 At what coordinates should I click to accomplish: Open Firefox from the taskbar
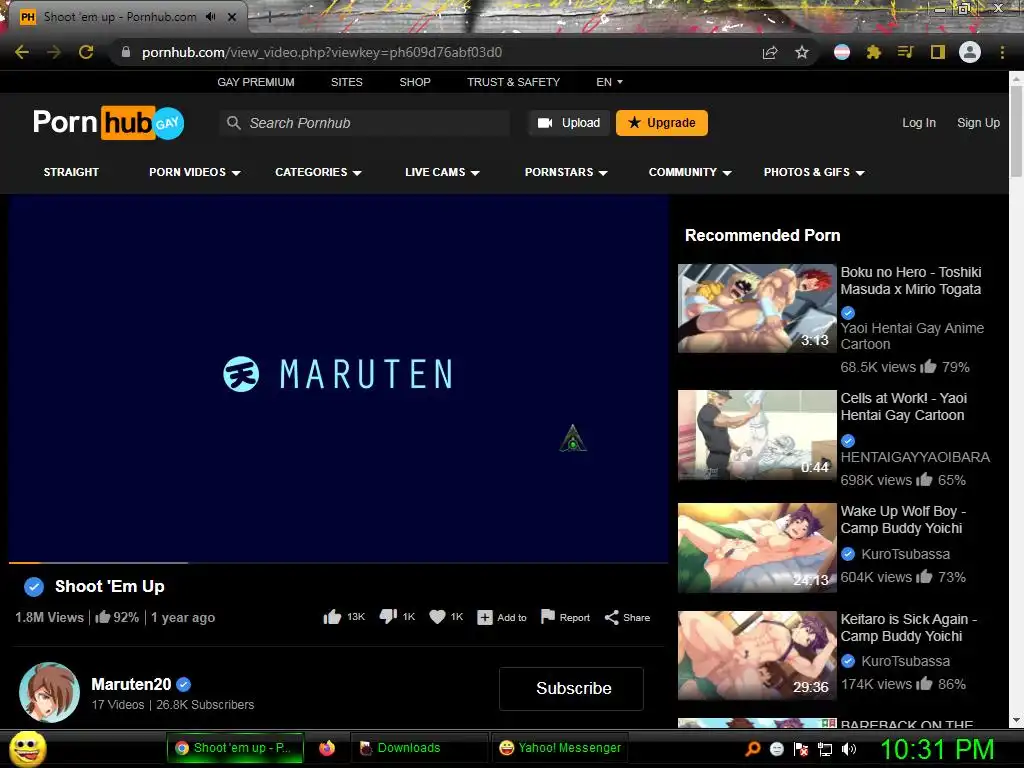coord(327,748)
